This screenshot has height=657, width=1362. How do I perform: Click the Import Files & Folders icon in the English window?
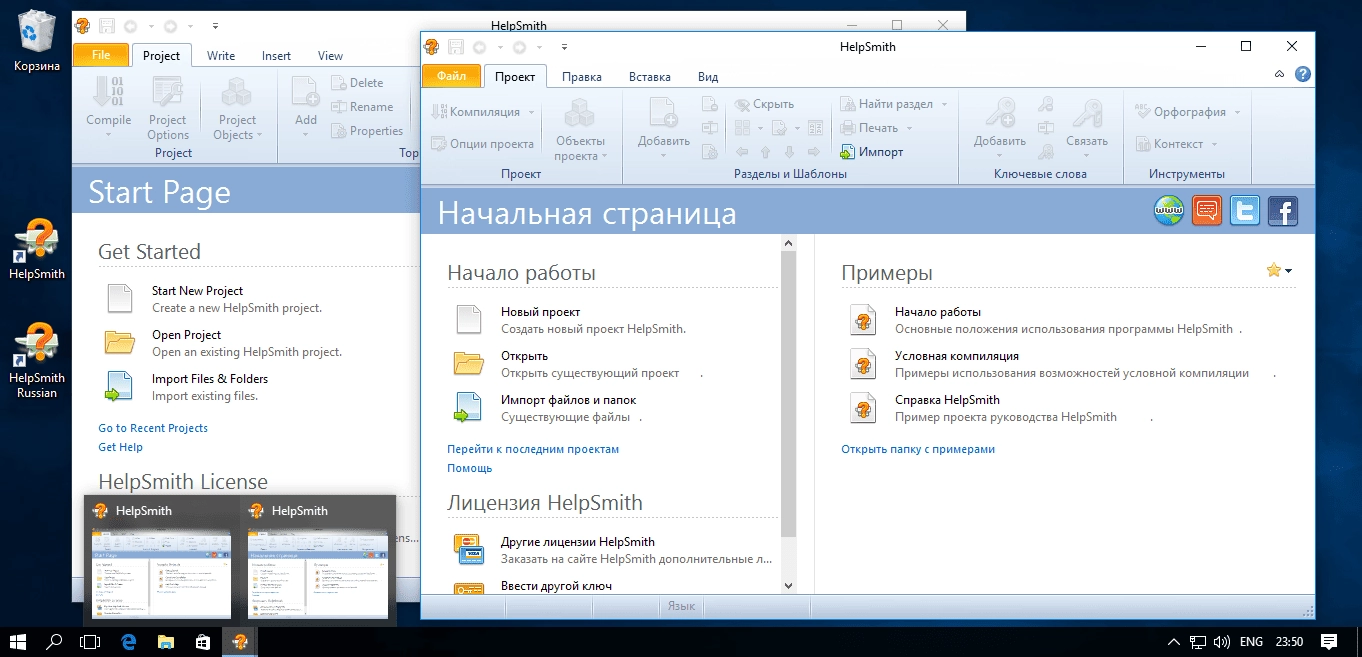[120, 386]
